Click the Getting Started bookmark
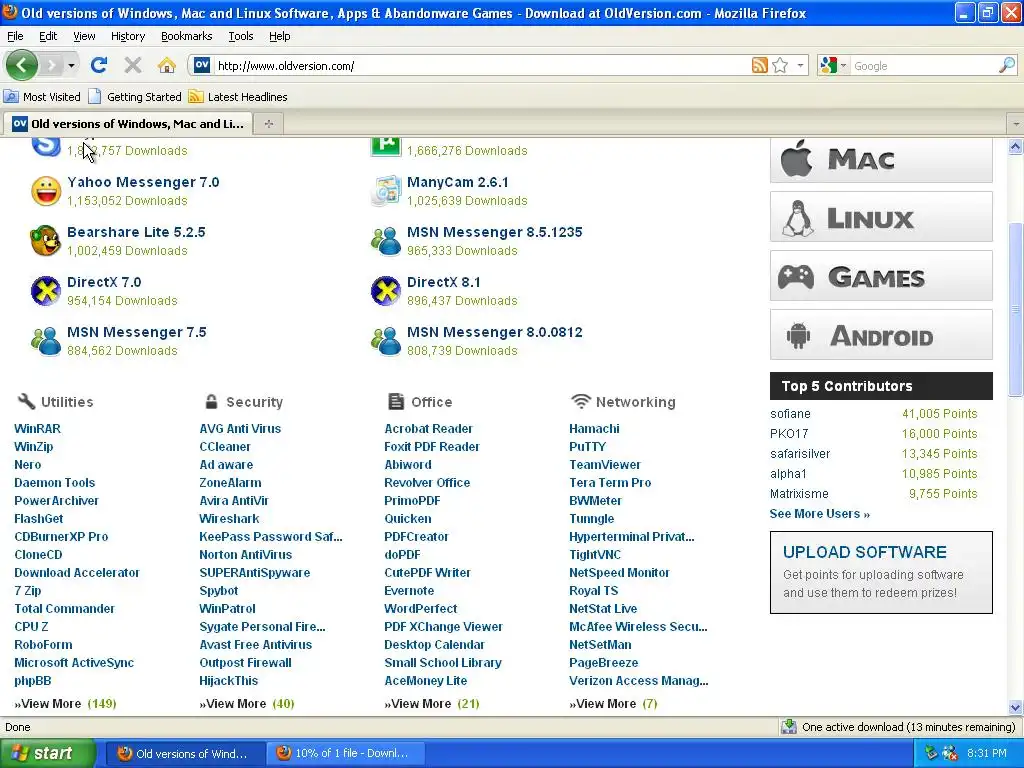1024x768 pixels. [136, 97]
